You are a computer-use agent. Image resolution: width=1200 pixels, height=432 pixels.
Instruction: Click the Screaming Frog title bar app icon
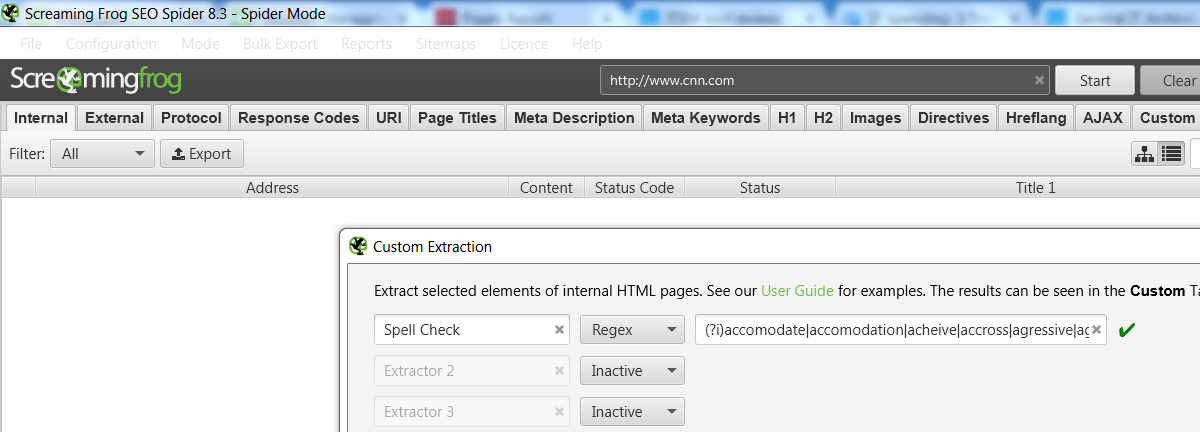pyautogui.click(x=11, y=15)
